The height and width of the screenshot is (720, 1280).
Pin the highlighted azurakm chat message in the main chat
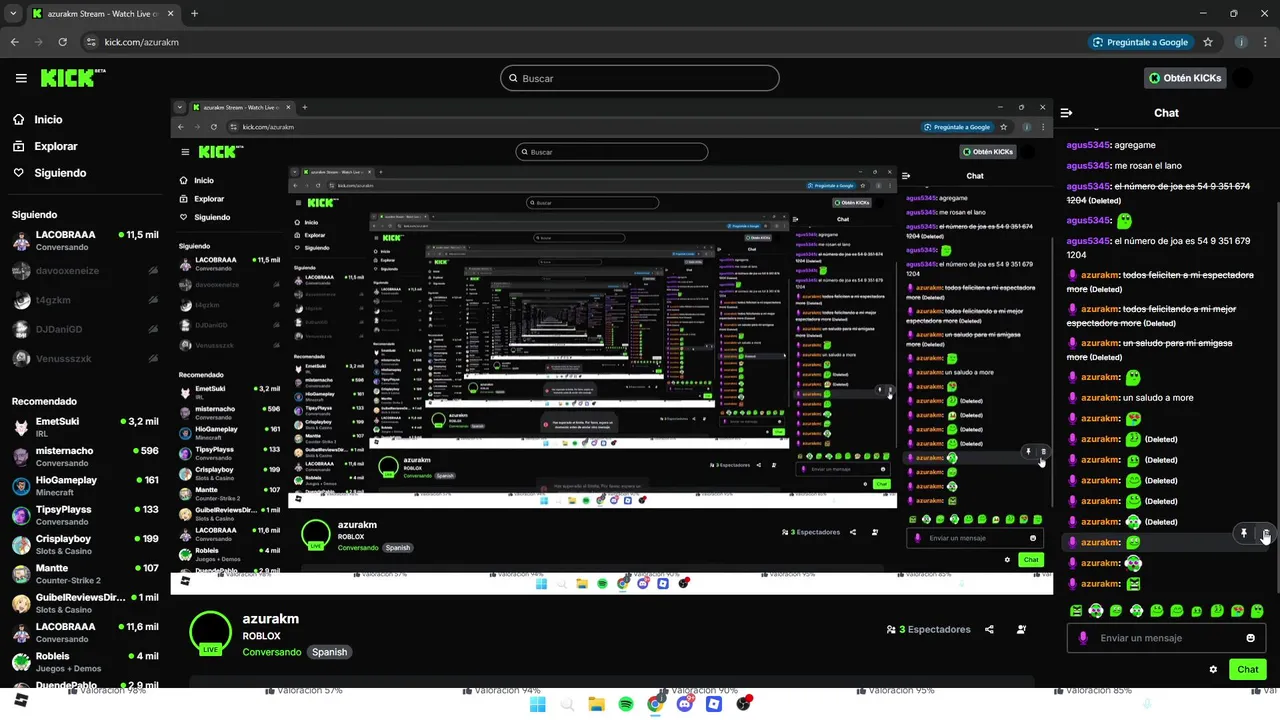(1244, 534)
